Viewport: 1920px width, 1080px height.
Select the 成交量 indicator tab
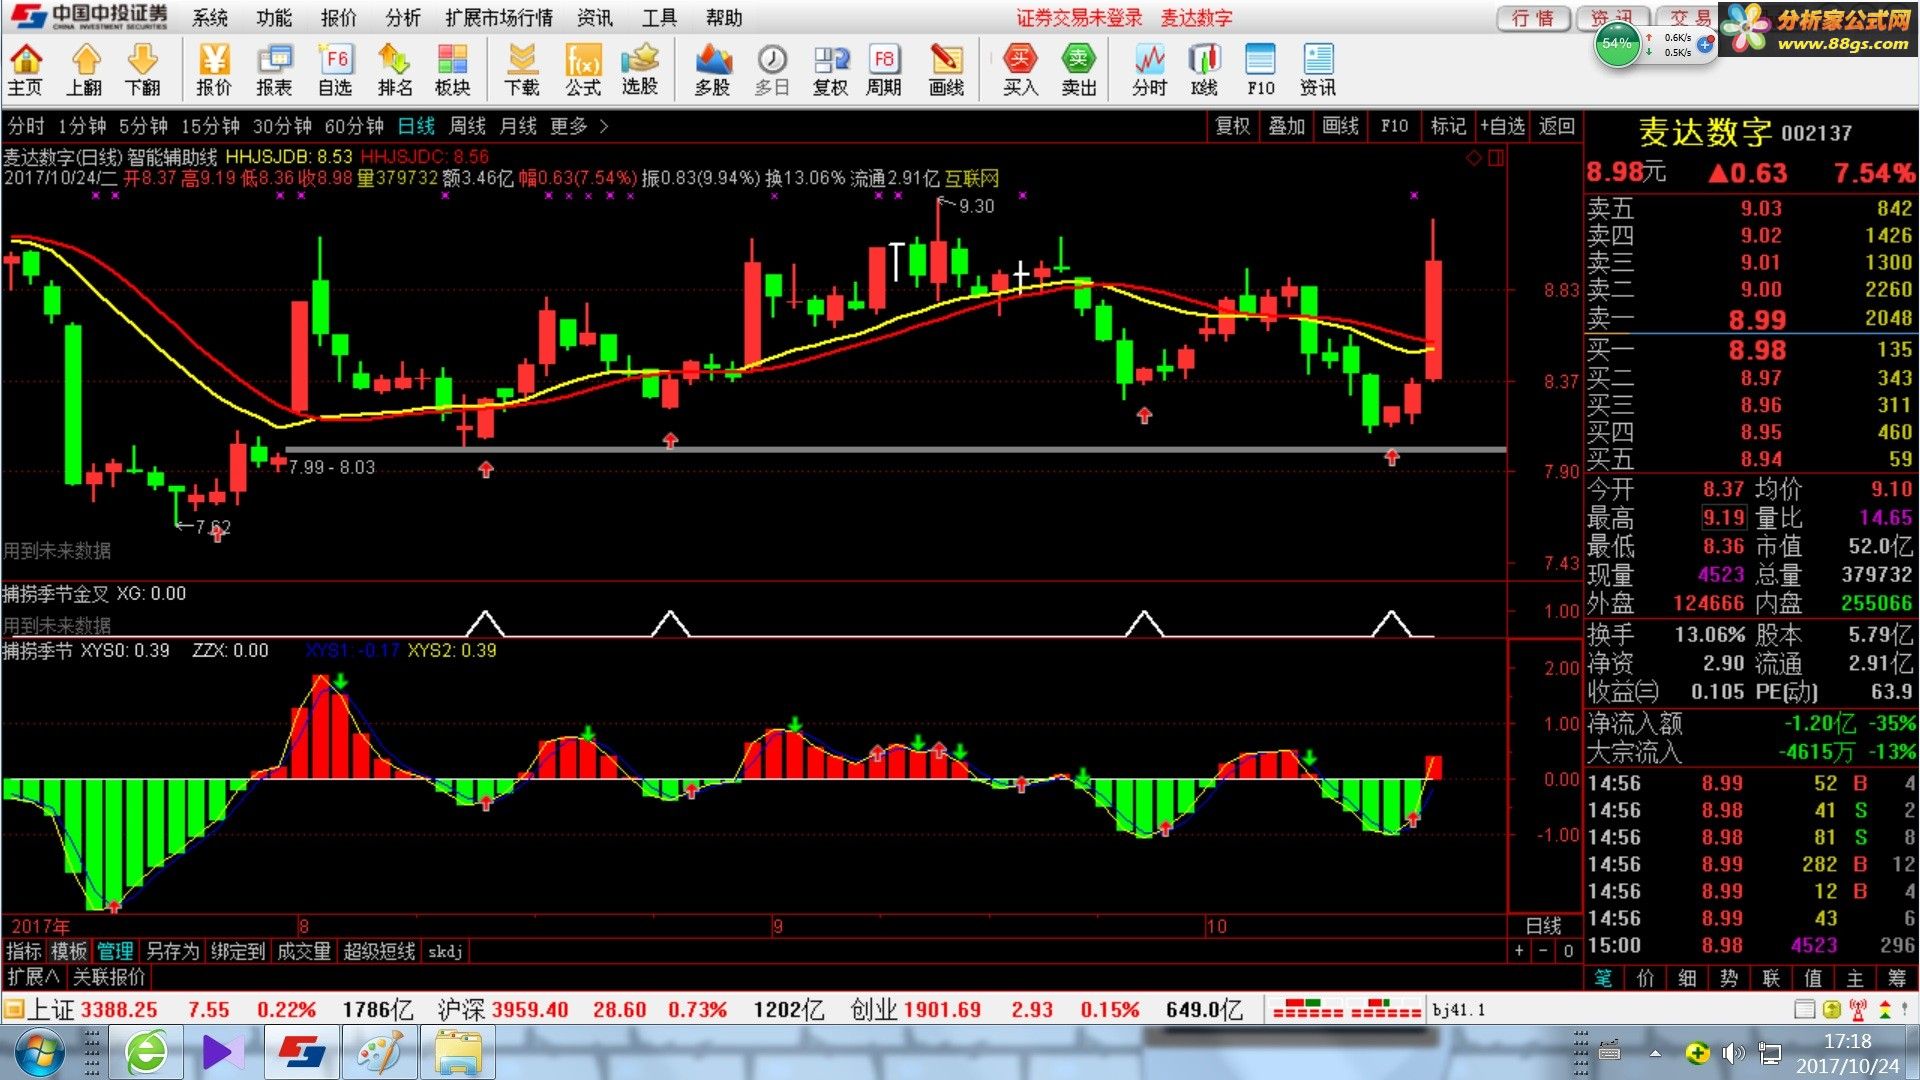pyautogui.click(x=304, y=951)
